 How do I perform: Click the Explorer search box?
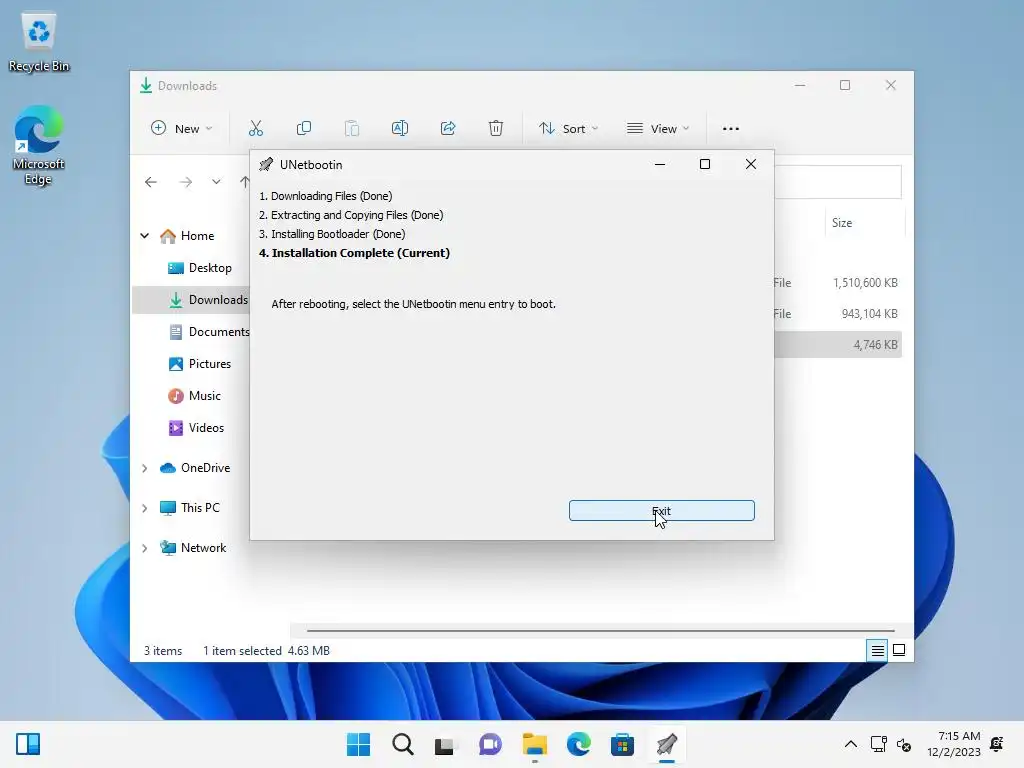pyautogui.click(x=838, y=182)
